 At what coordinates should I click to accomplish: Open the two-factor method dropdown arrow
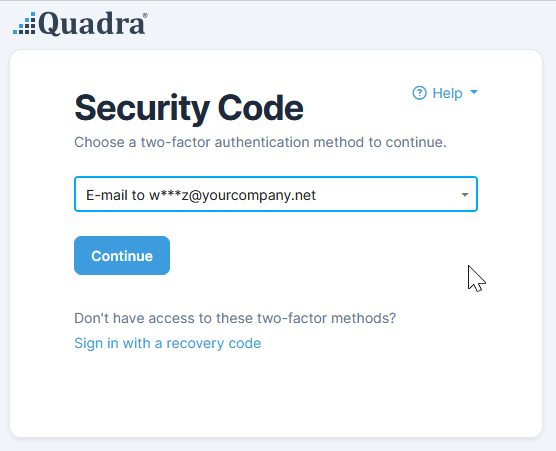tap(465, 194)
